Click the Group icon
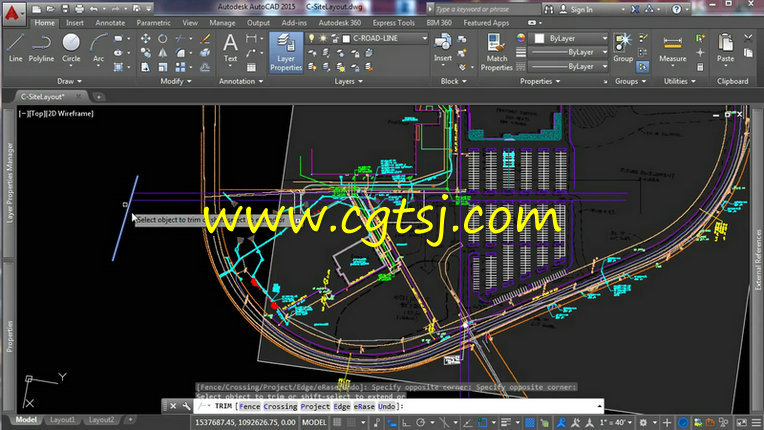764x430 pixels. pyautogui.click(x=623, y=48)
